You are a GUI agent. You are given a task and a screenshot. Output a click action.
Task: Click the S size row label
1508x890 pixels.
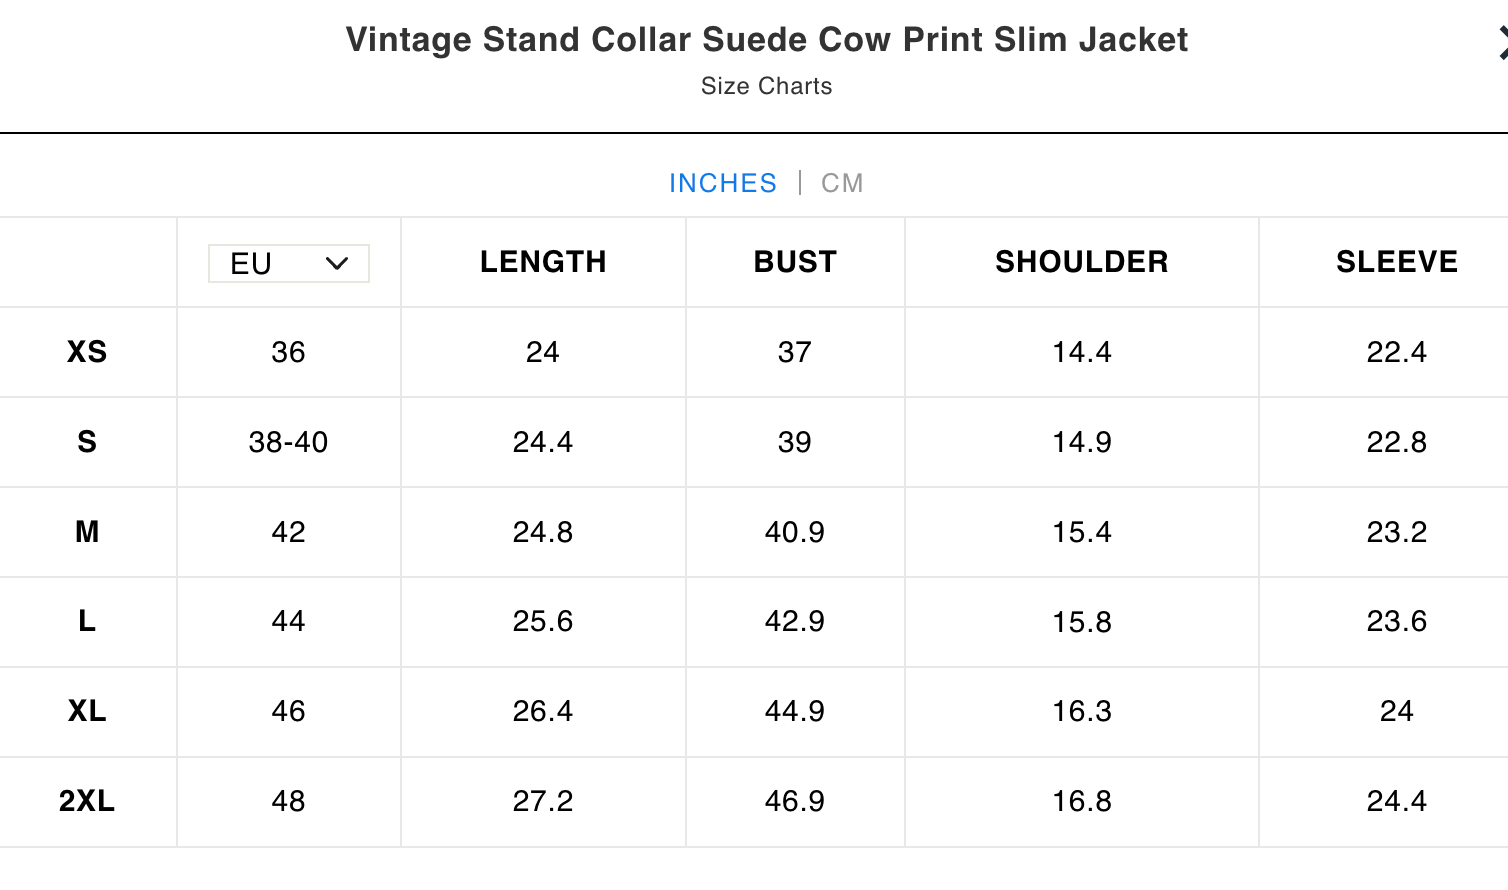[x=87, y=442]
